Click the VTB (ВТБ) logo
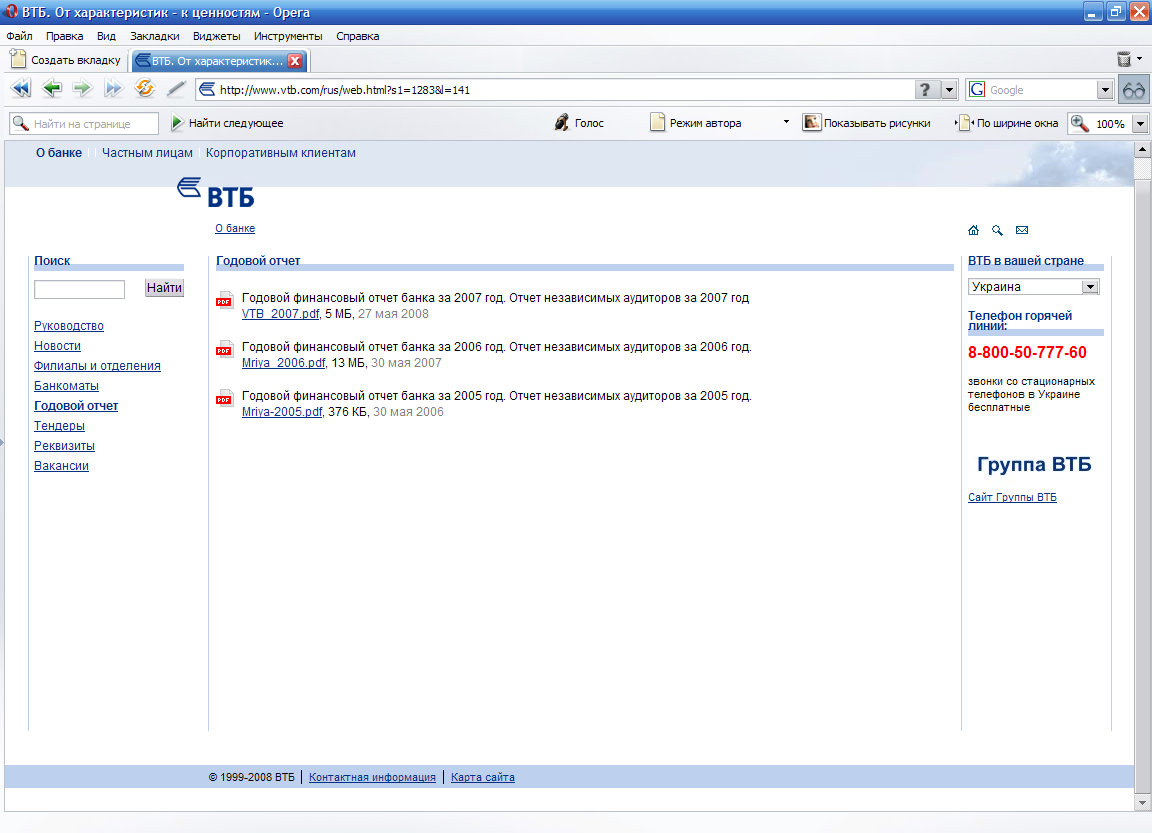Viewport: 1152px width, 833px height. click(216, 193)
